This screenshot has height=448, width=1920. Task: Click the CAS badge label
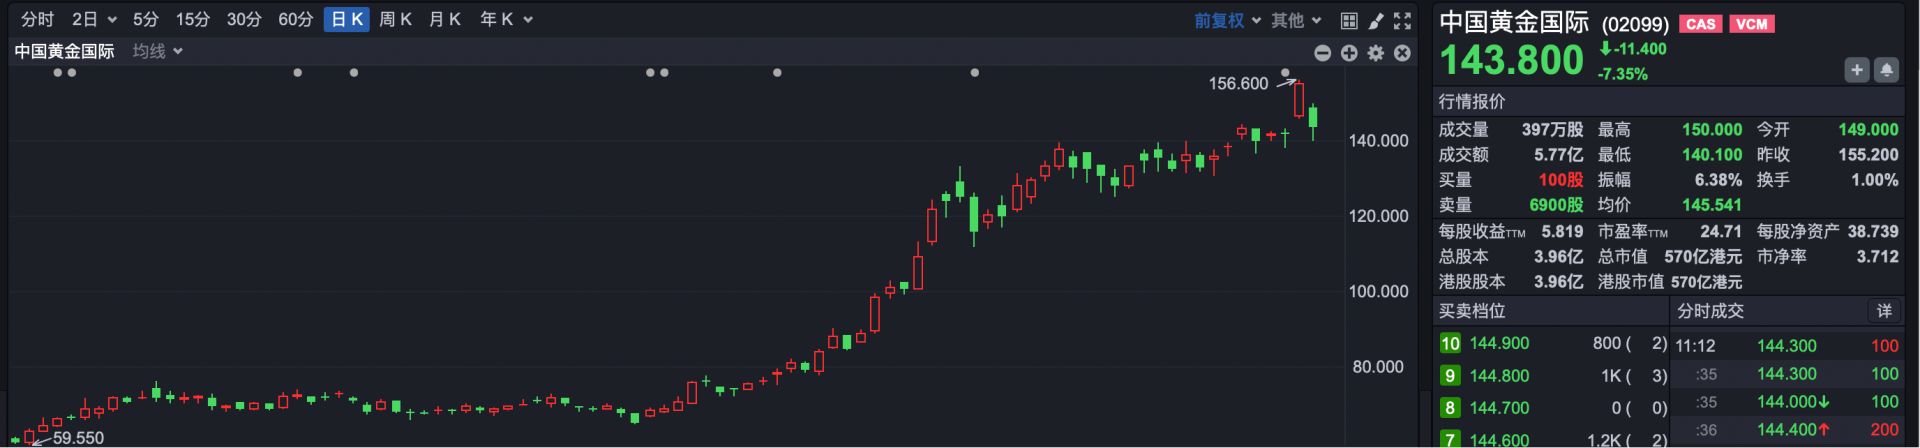pos(1701,24)
